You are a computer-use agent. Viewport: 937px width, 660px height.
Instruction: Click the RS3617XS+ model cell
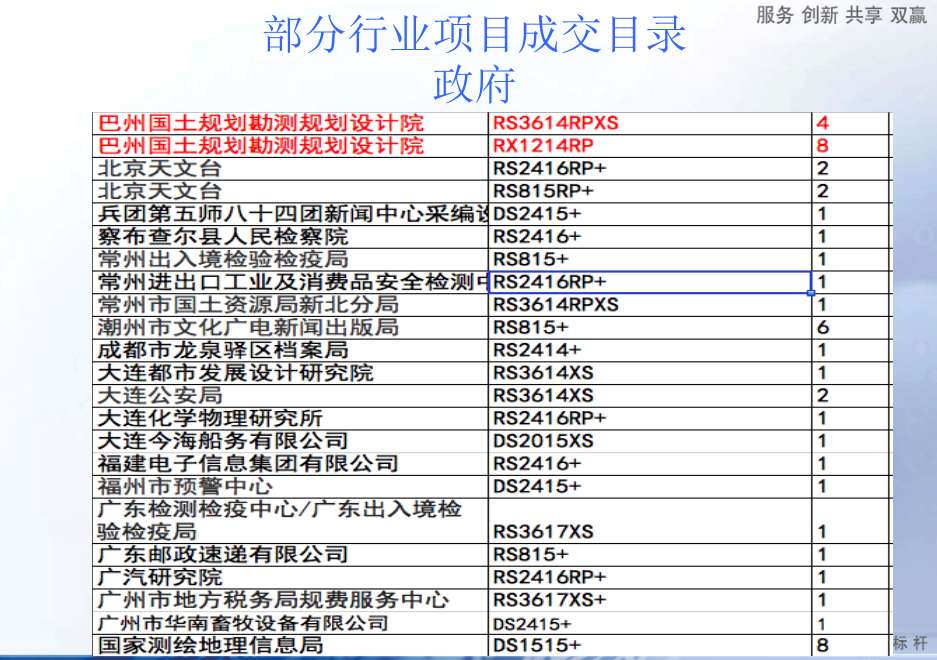click(650, 600)
